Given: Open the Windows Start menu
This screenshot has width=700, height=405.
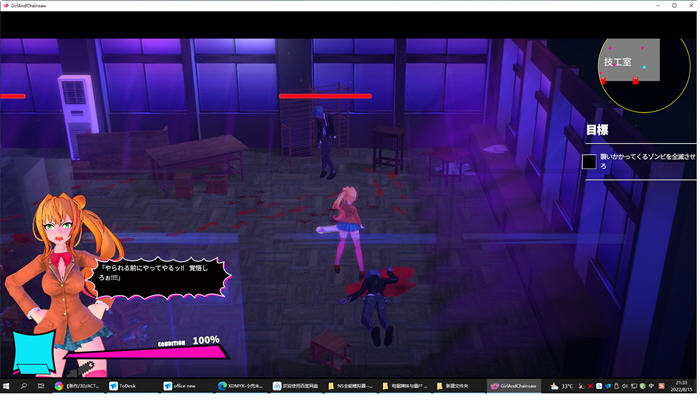Looking at the screenshot, I should point(7,385).
